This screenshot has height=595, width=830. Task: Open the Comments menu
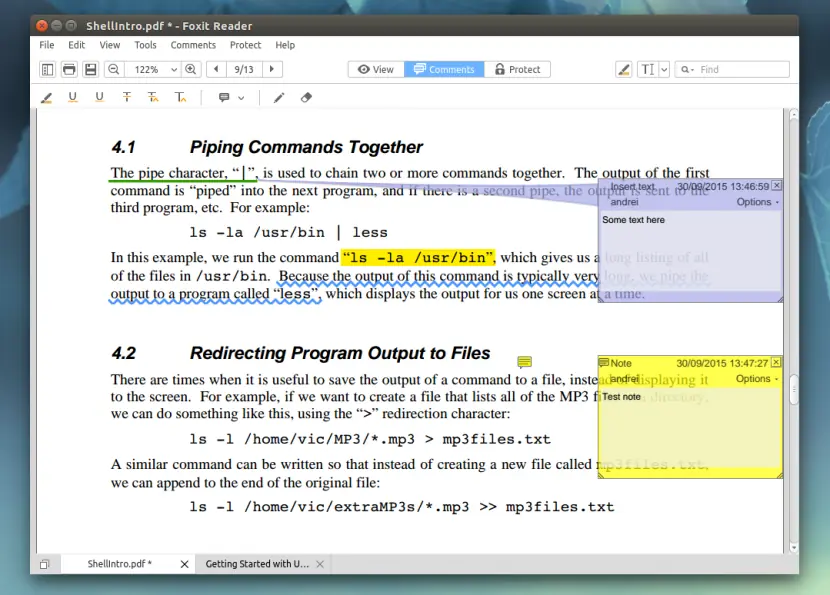[x=193, y=45]
